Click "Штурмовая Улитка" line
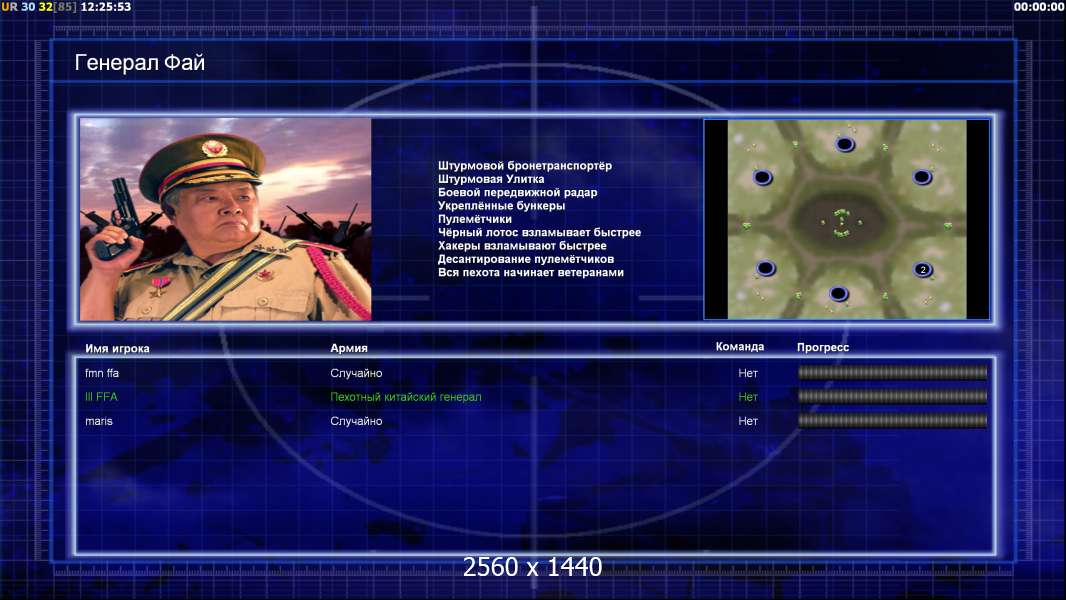The height and width of the screenshot is (600, 1066). [491, 179]
